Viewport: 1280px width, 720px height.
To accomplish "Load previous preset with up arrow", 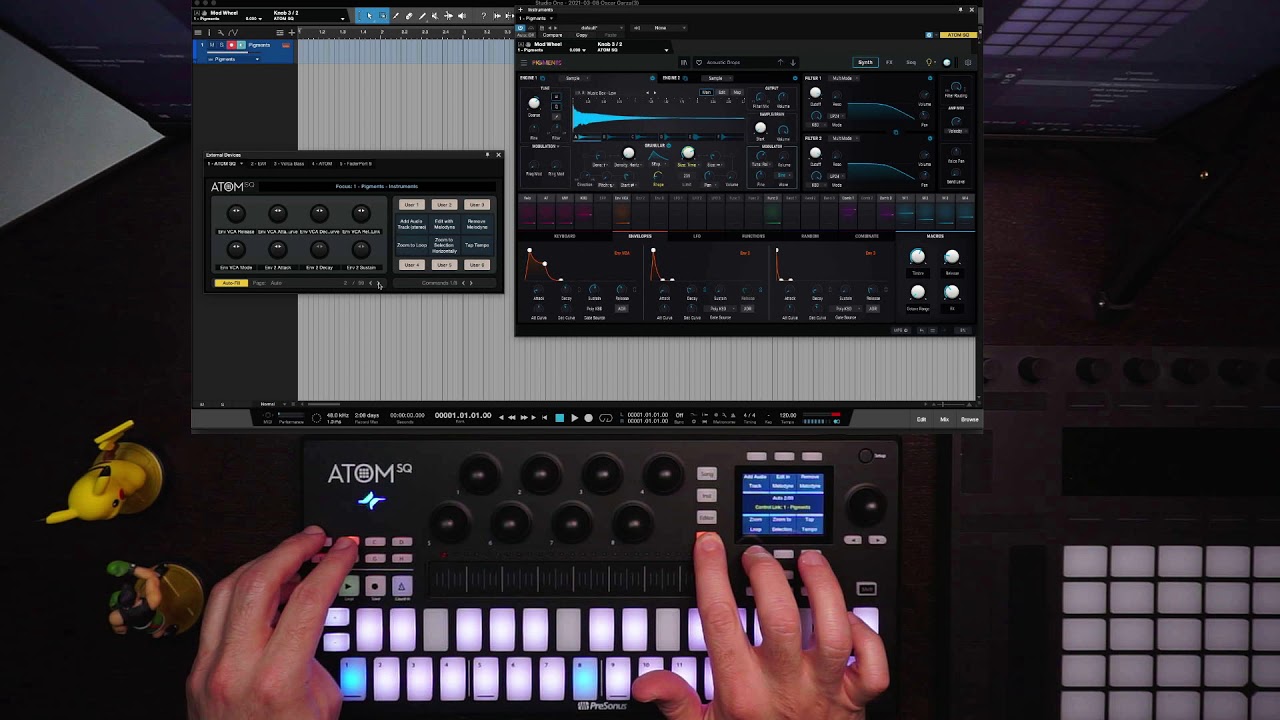I will 780,62.
